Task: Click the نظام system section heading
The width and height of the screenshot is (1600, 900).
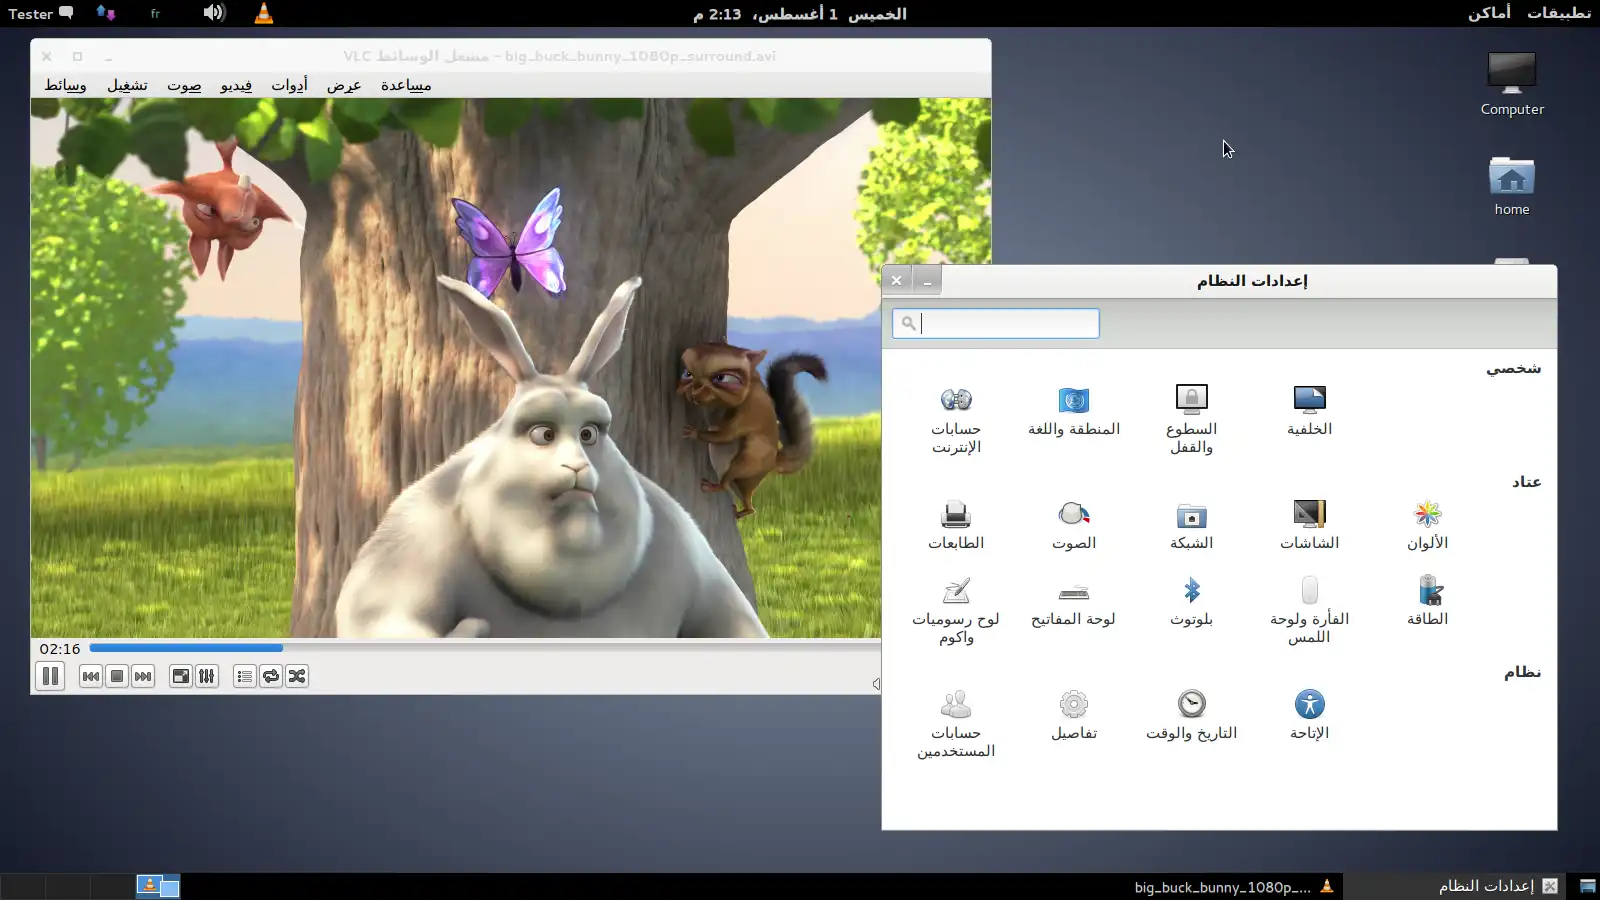Action: click(x=1522, y=671)
